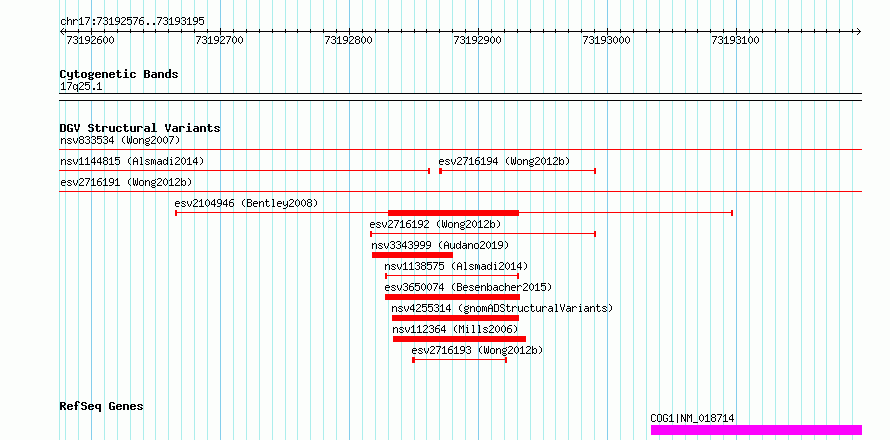The height and width of the screenshot is (440, 890).
Task: Click ruler position 73193000
Action: [x=607, y=40]
